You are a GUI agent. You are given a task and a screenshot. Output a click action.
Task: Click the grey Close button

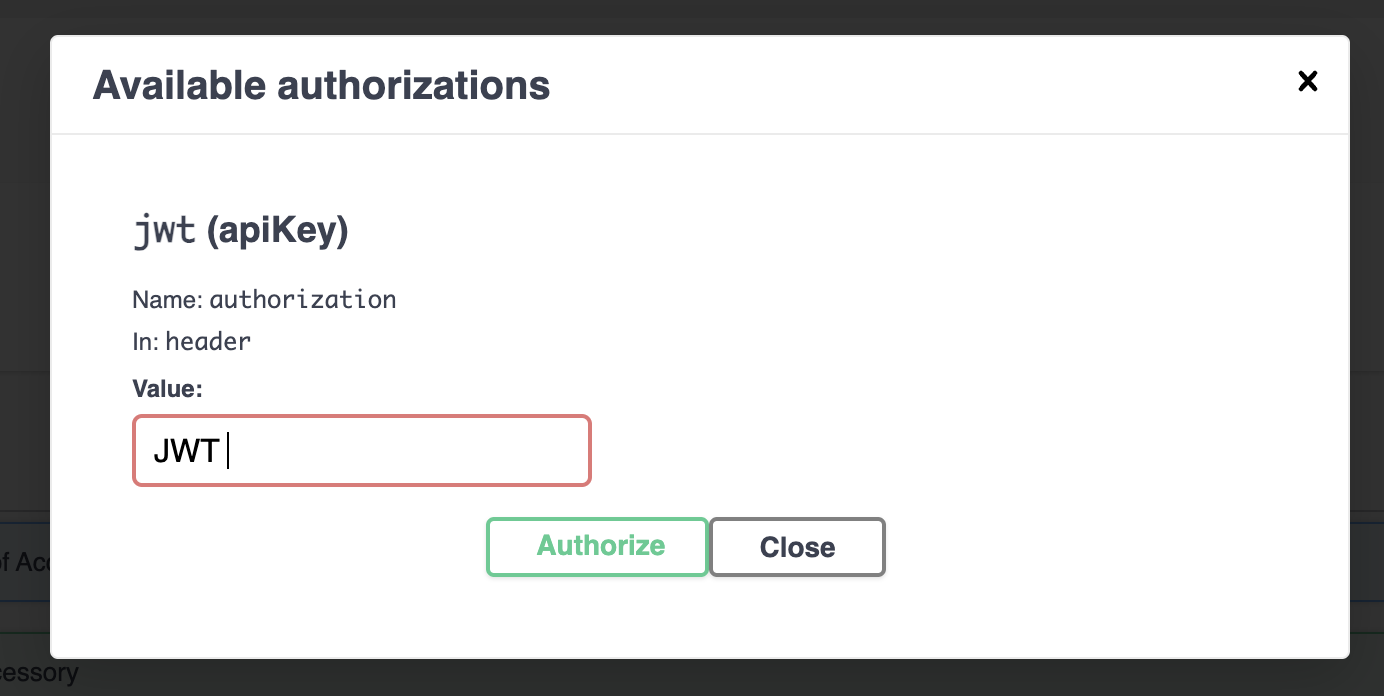[x=797, y=547]
